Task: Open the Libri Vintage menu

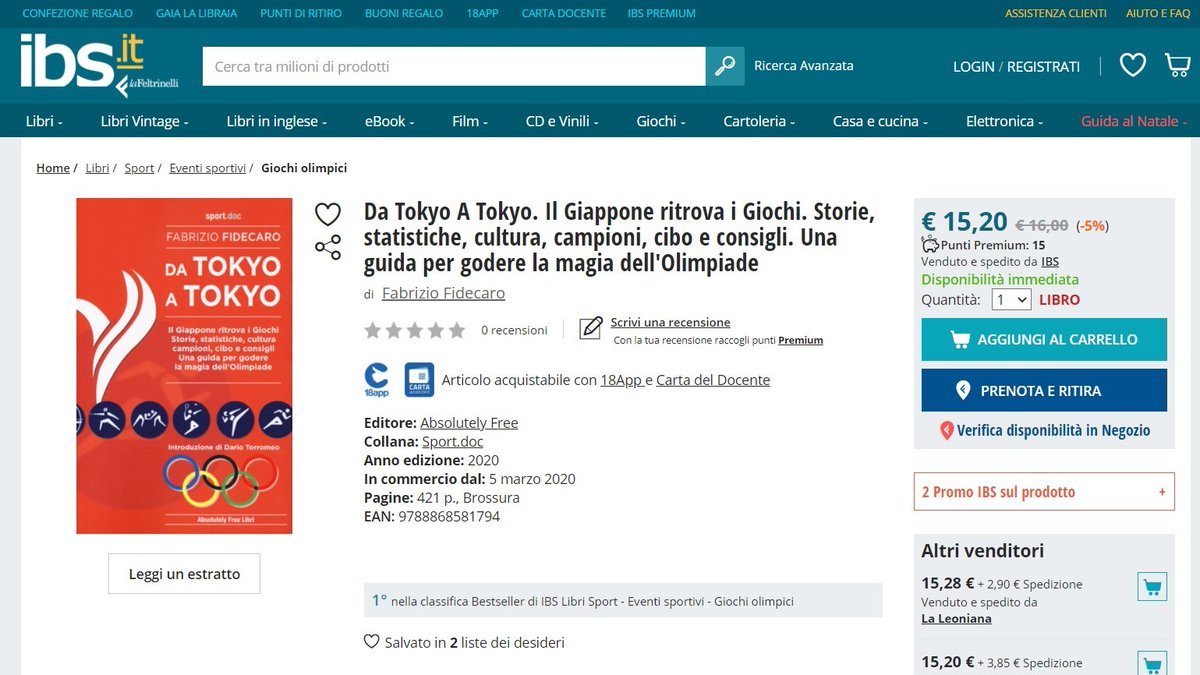Action: click(x=144, y=121)
